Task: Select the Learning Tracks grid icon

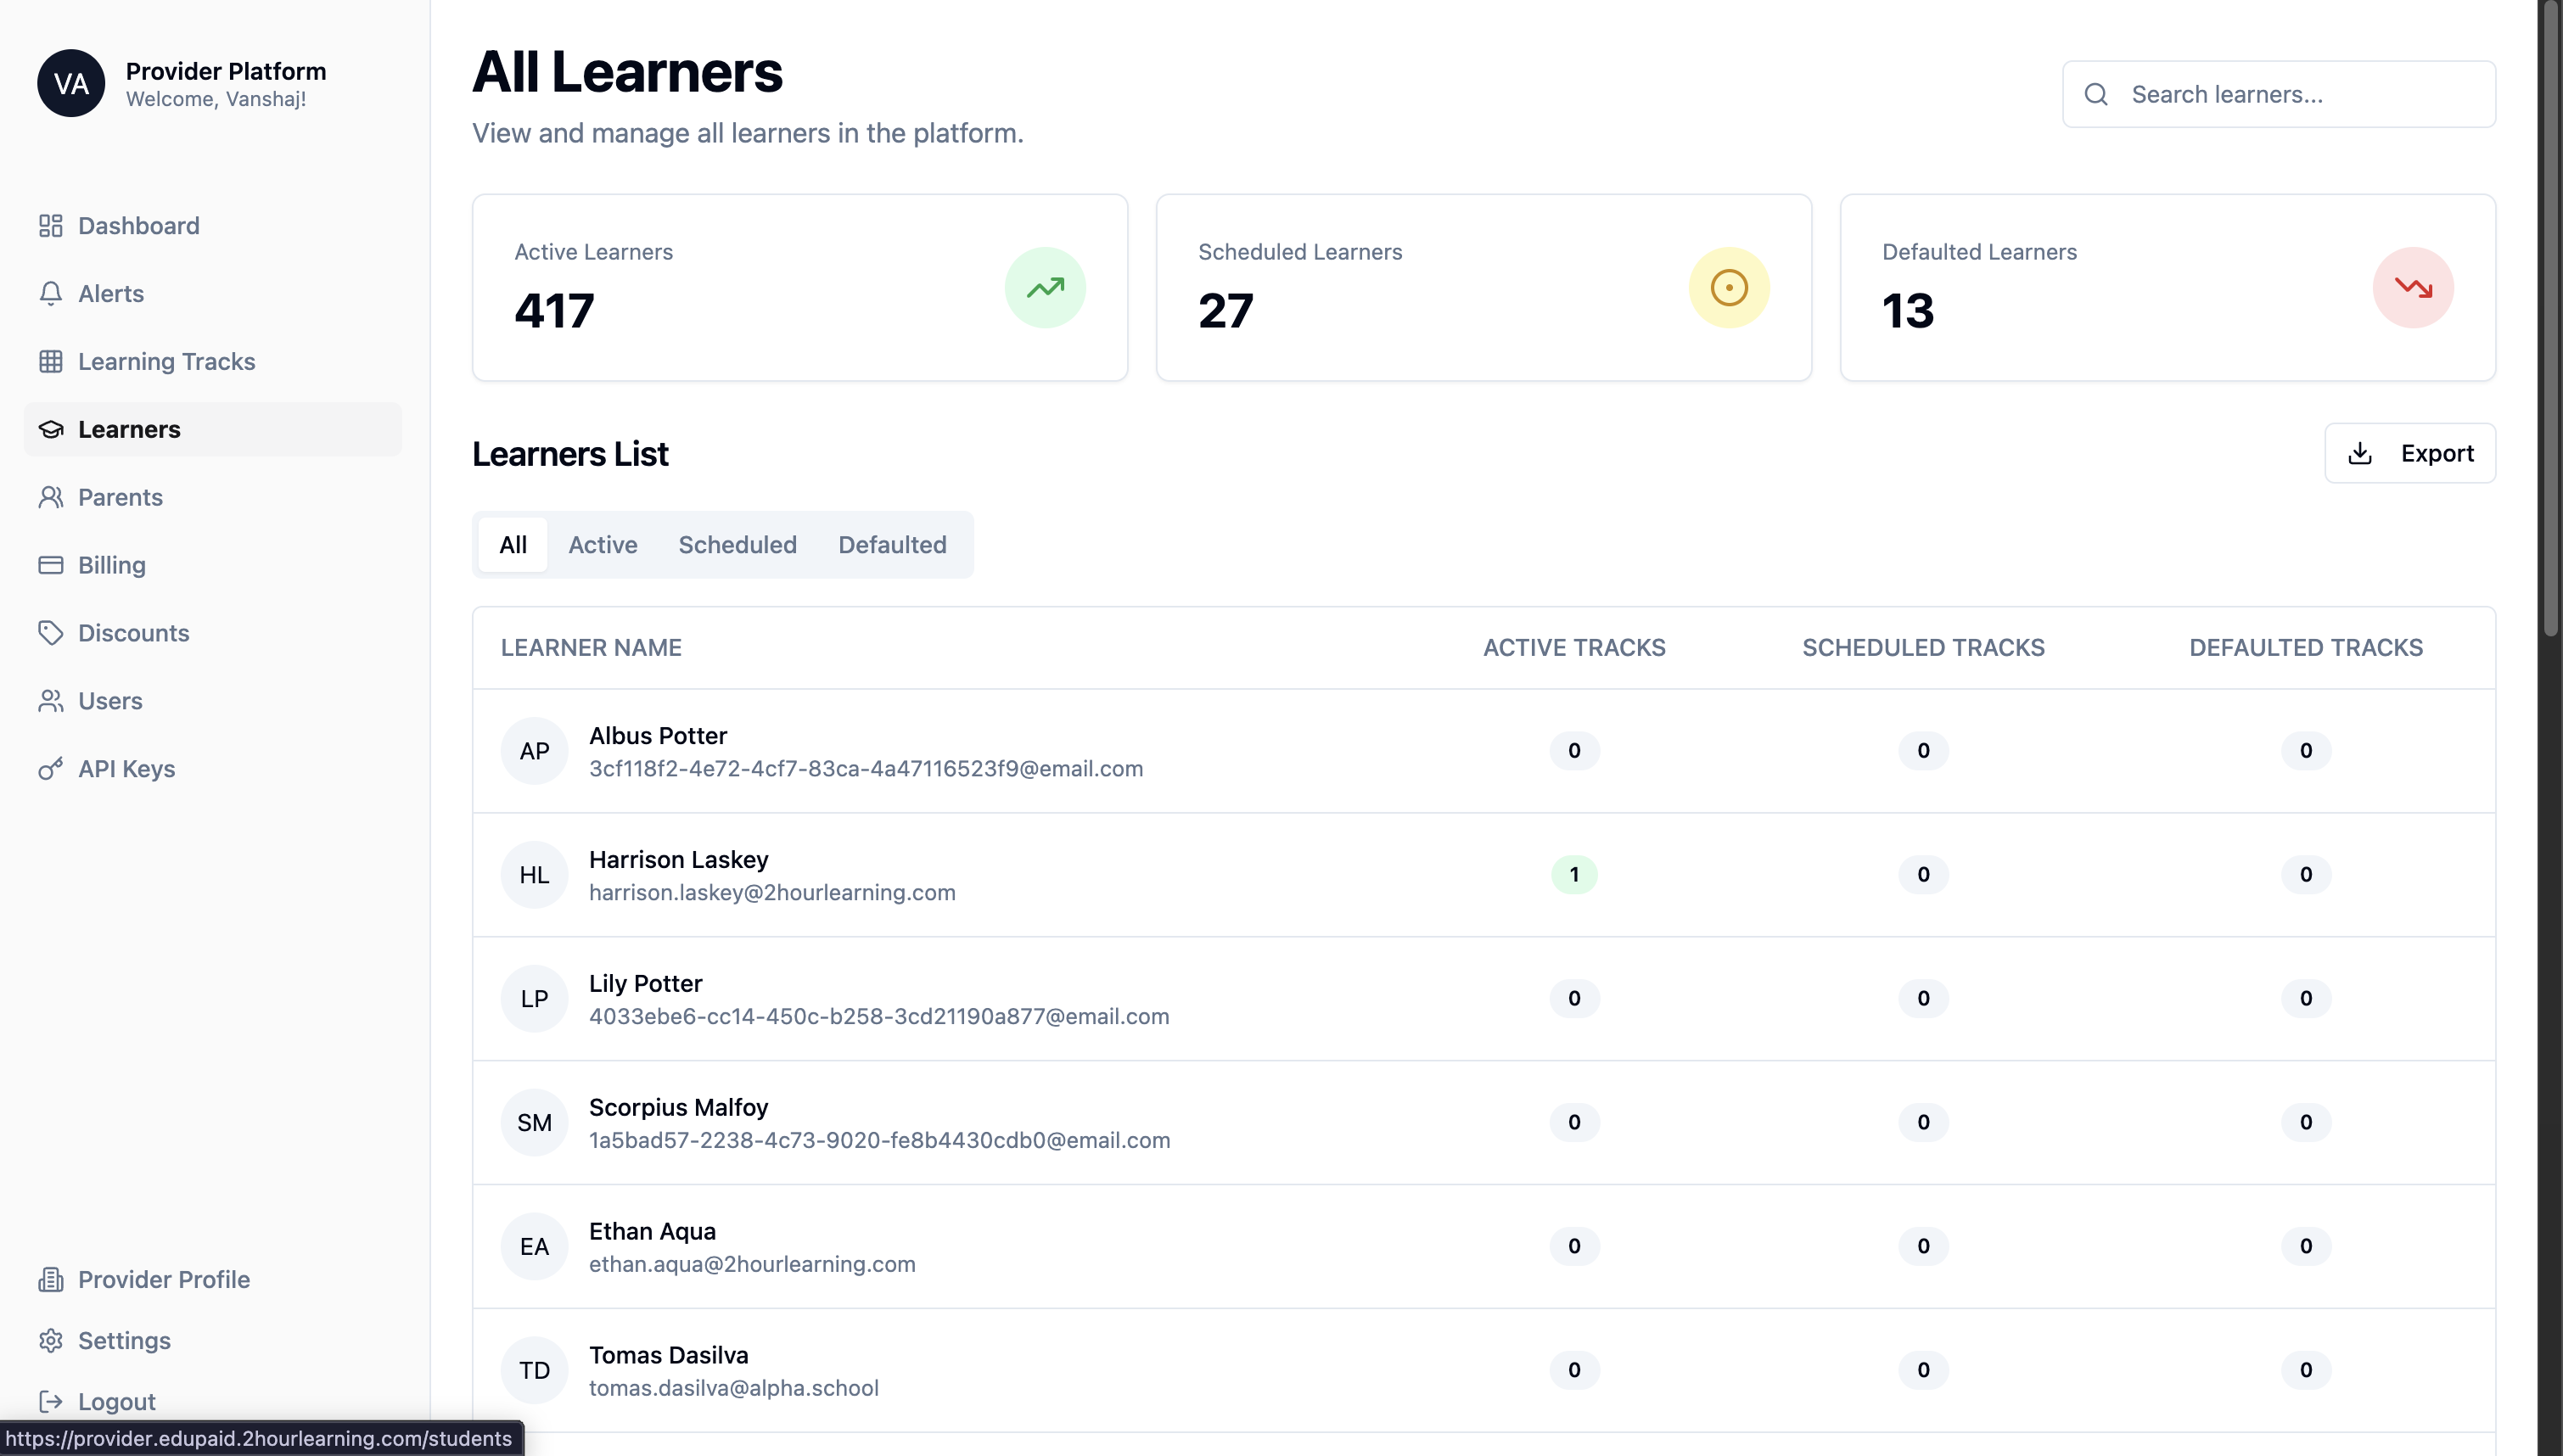Action: [x=51, y=361]
